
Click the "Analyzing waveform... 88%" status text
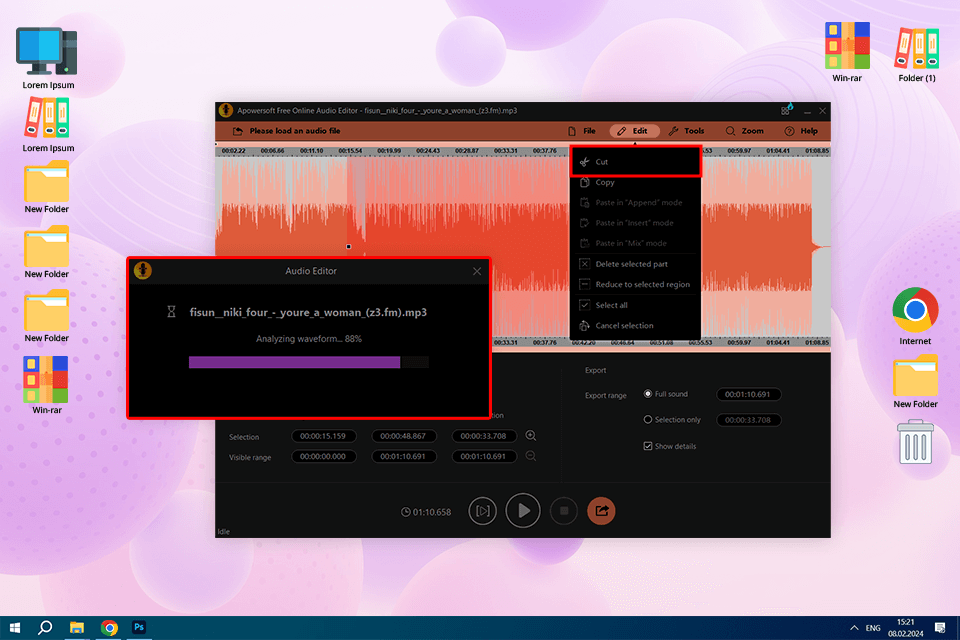pos(309,339)
